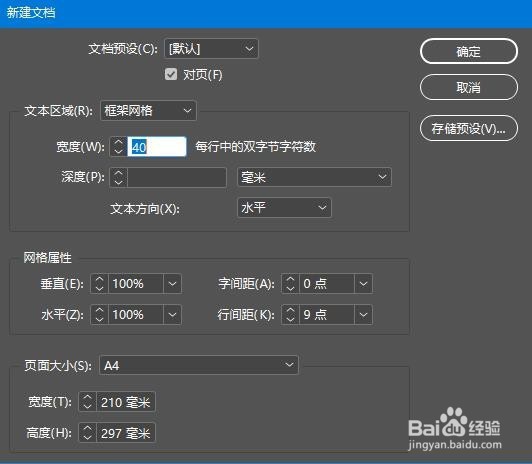Click the 每行中的双字节字符数 label
532x464 pixels.
pos(255,147)
